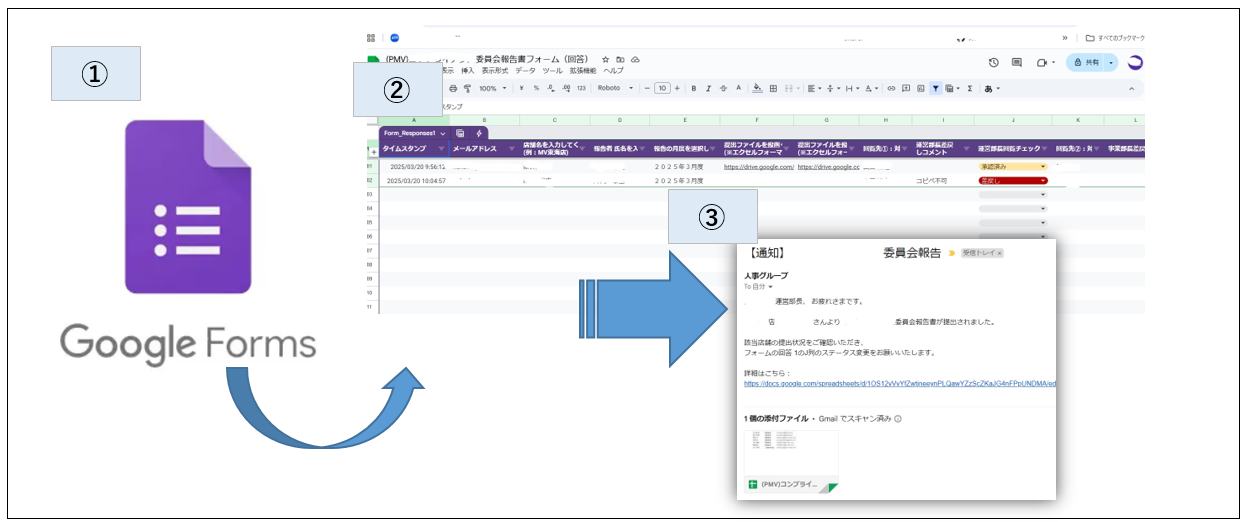
Task: Open input tools あ dropdown
Action: [993, 88]
